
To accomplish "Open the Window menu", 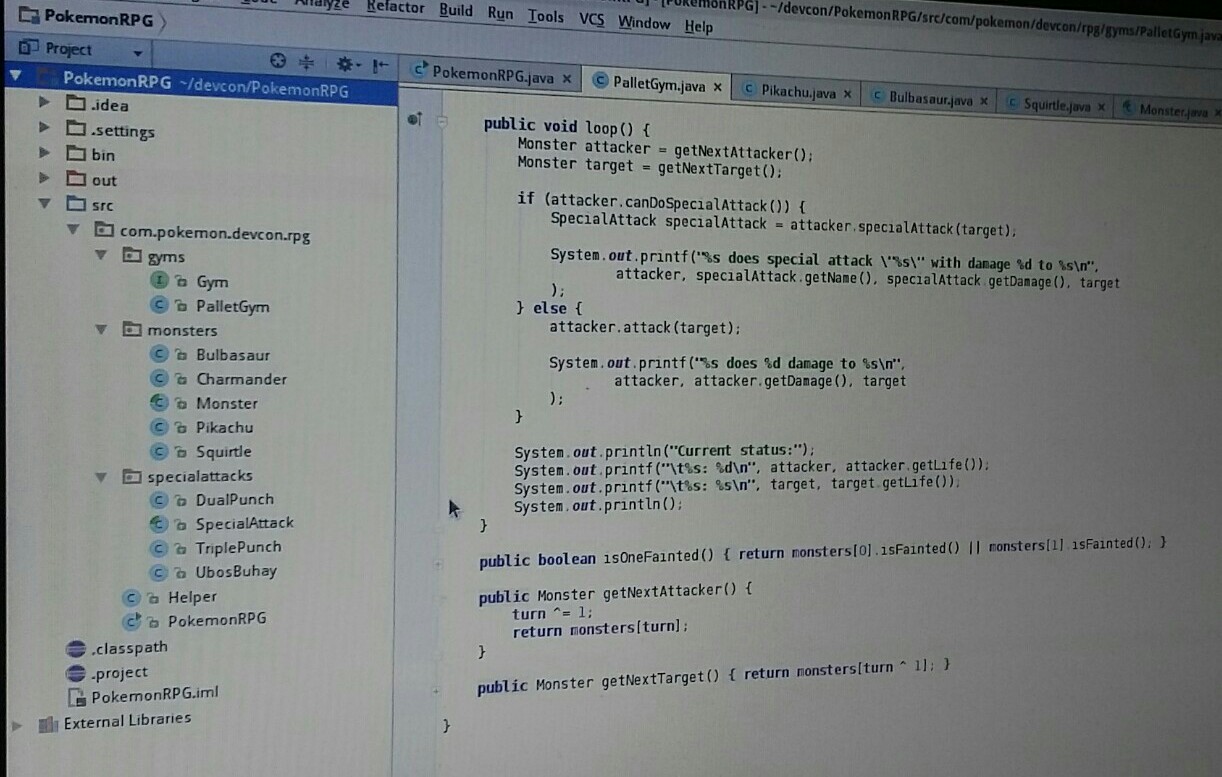I will click(x=644, y=23).
